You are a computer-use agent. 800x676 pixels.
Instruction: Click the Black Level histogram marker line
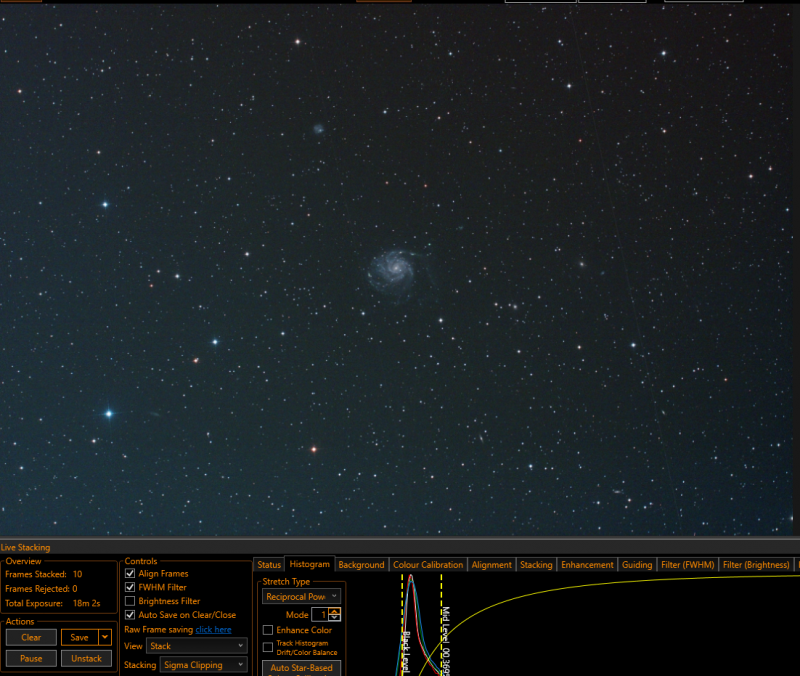click(403, 624)
